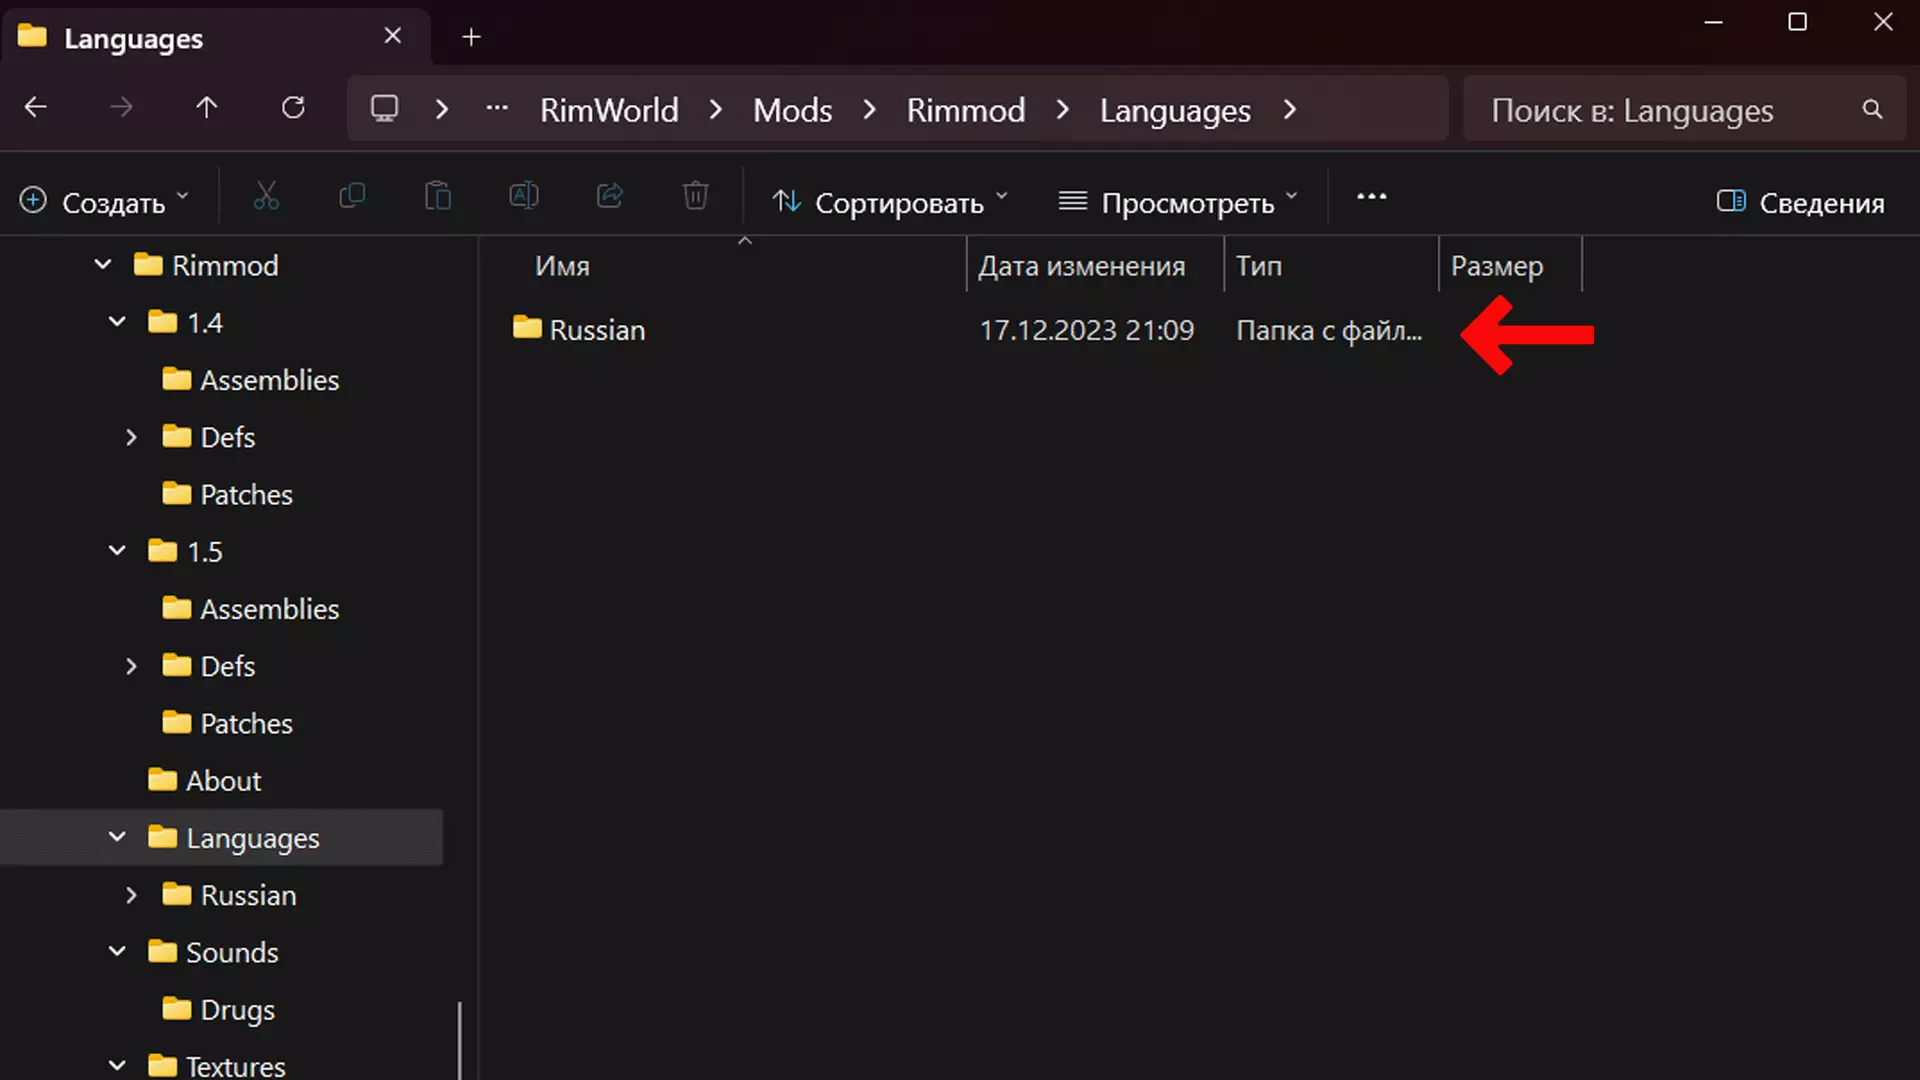Screen dimensions: 1920x1080
Task: Click the Поиск в: Languages search box
Action: pyautogui.click(x=1660, y=110)
